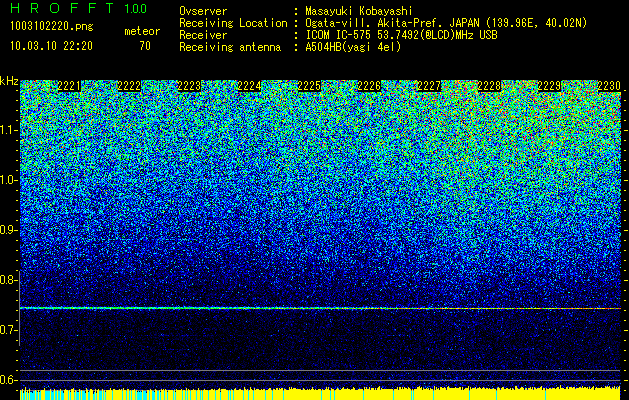Click the time marker 2224

(249, 86)
